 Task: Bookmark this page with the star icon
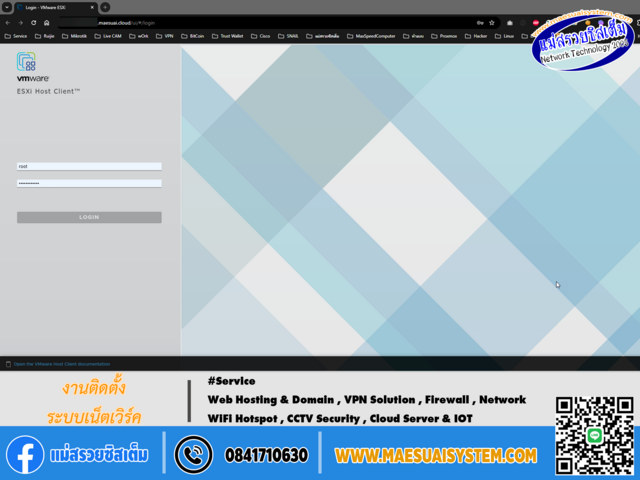[x=492, y=23]
